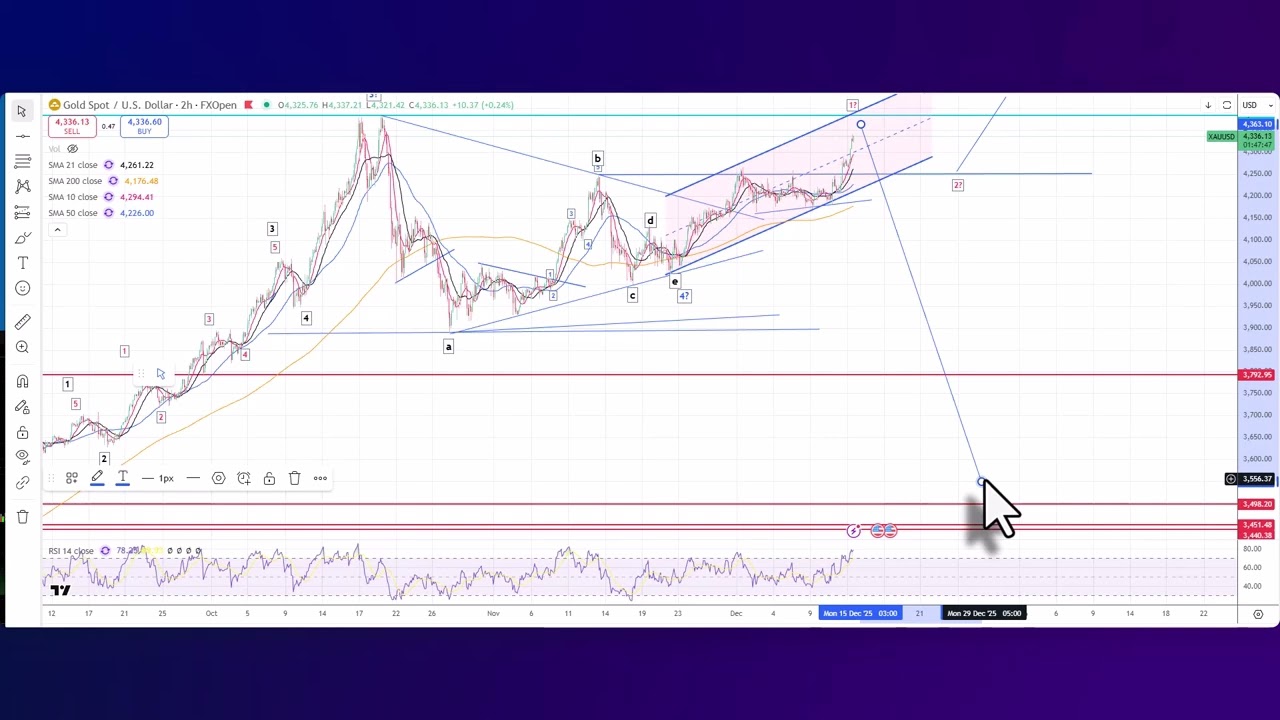This screenshot has height=720, width=1280.
Task: Open drawing templates in floating toolbar
Action: (x=72, y=479)
